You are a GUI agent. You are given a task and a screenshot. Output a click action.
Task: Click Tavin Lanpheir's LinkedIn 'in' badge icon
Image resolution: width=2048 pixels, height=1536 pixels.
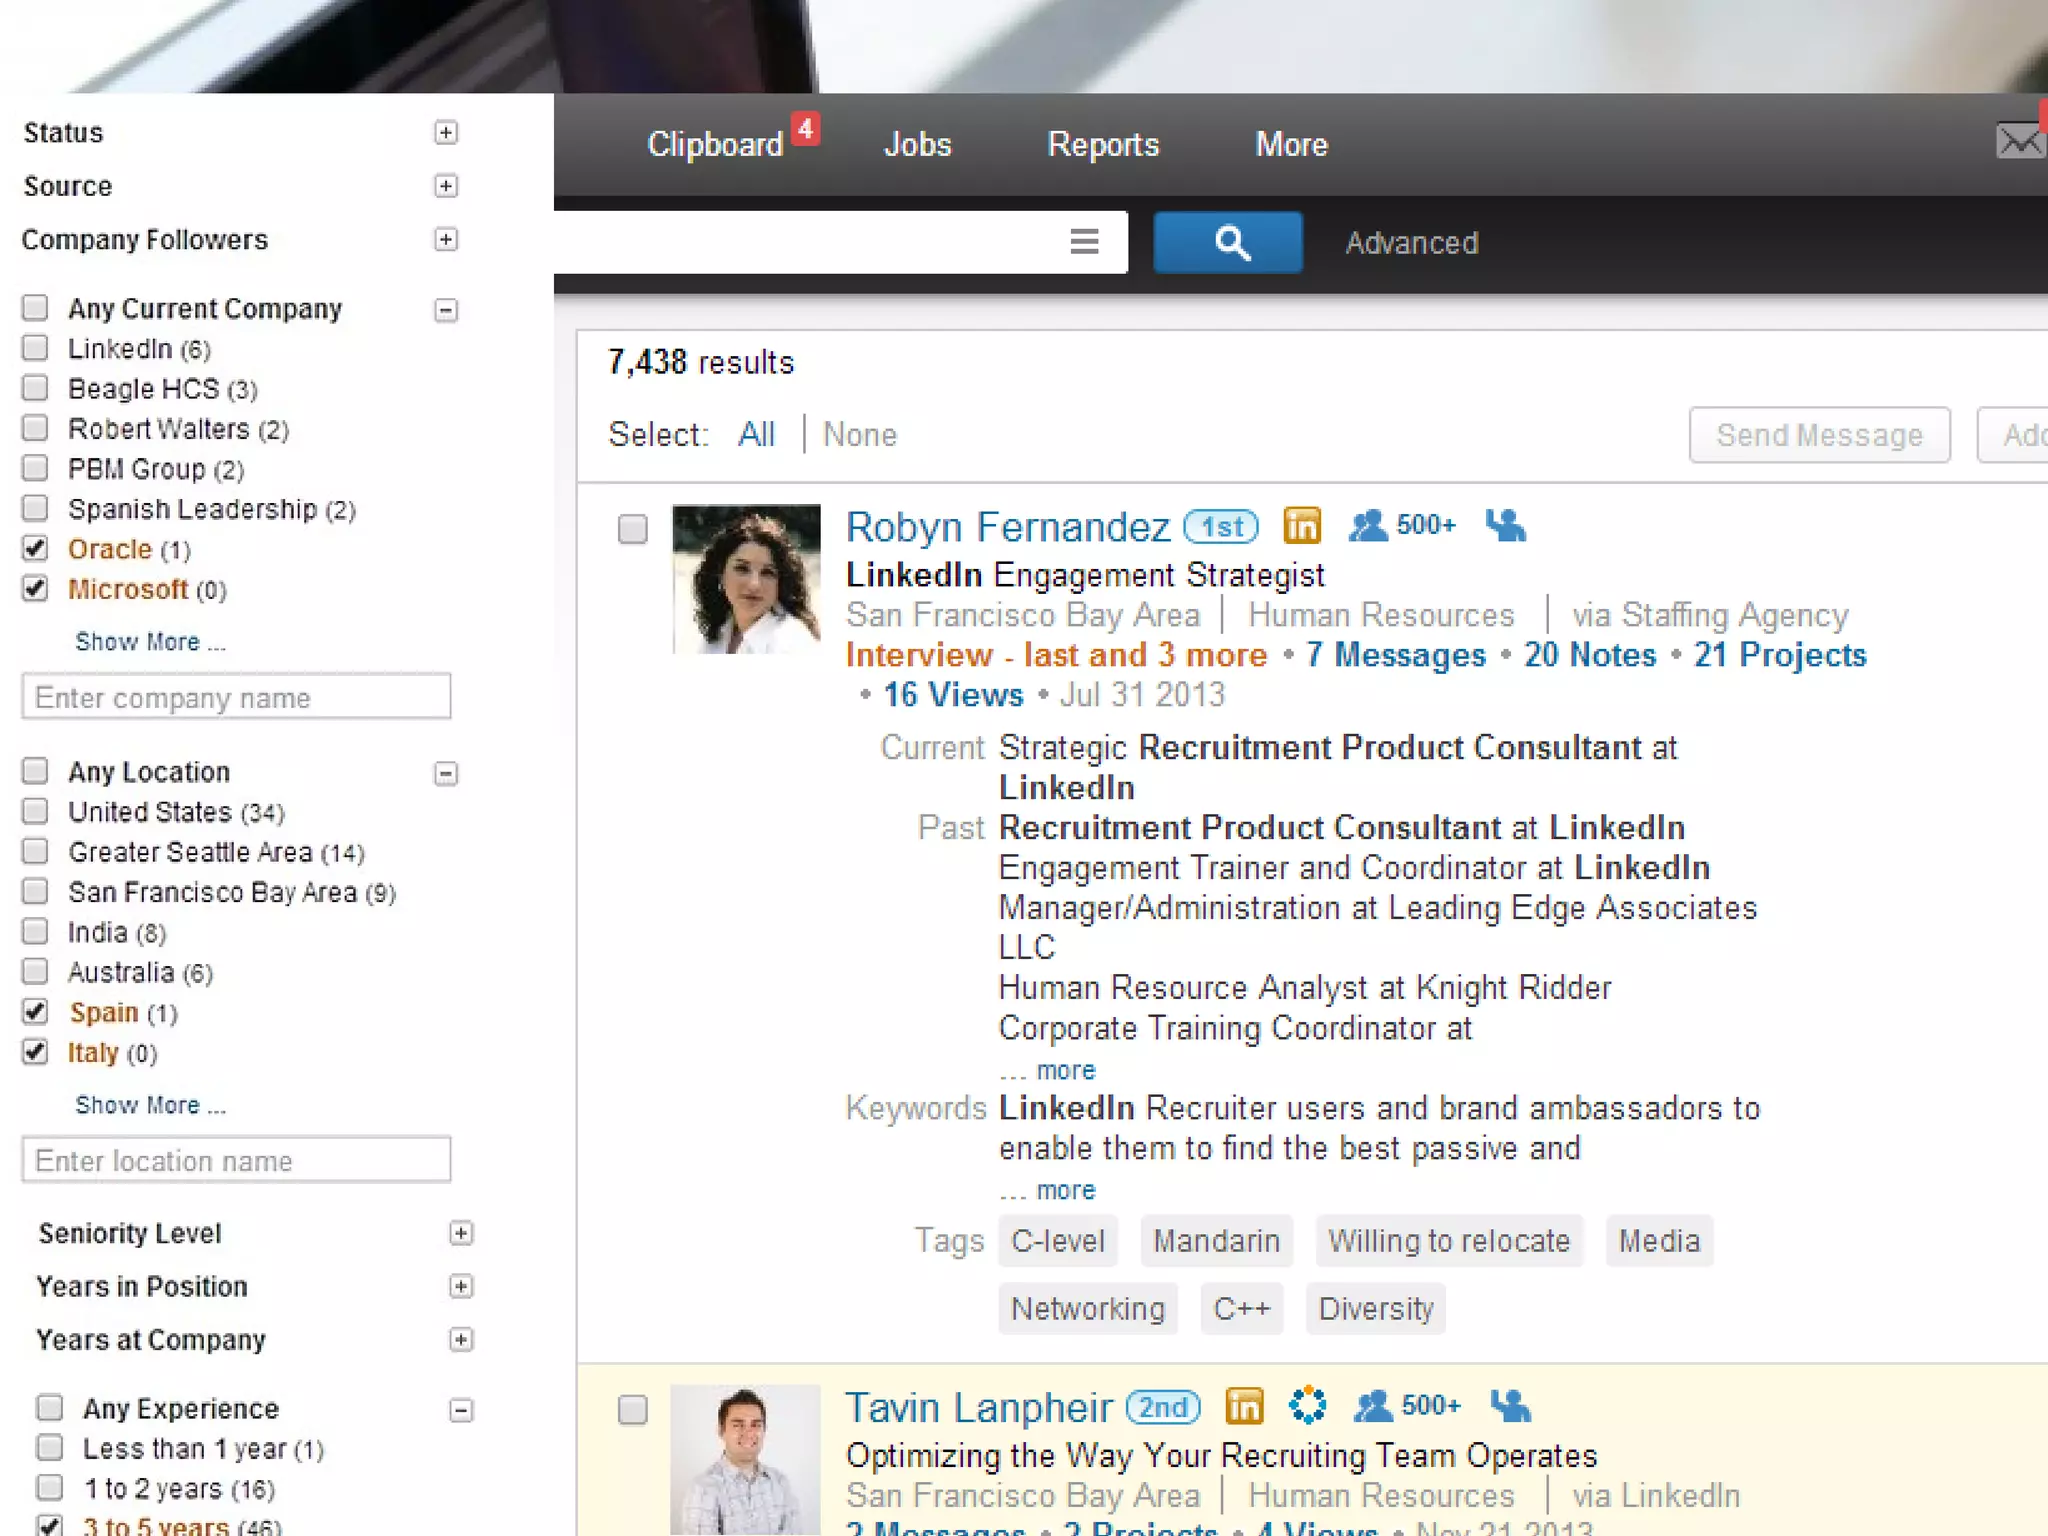(1244, 1406)
